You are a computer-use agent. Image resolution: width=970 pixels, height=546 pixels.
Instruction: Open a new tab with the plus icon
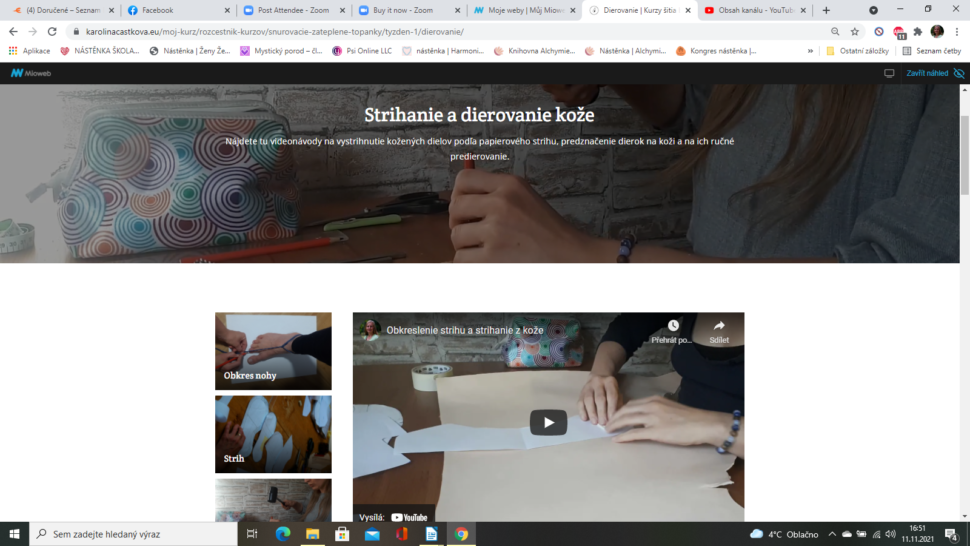point(826,10)
